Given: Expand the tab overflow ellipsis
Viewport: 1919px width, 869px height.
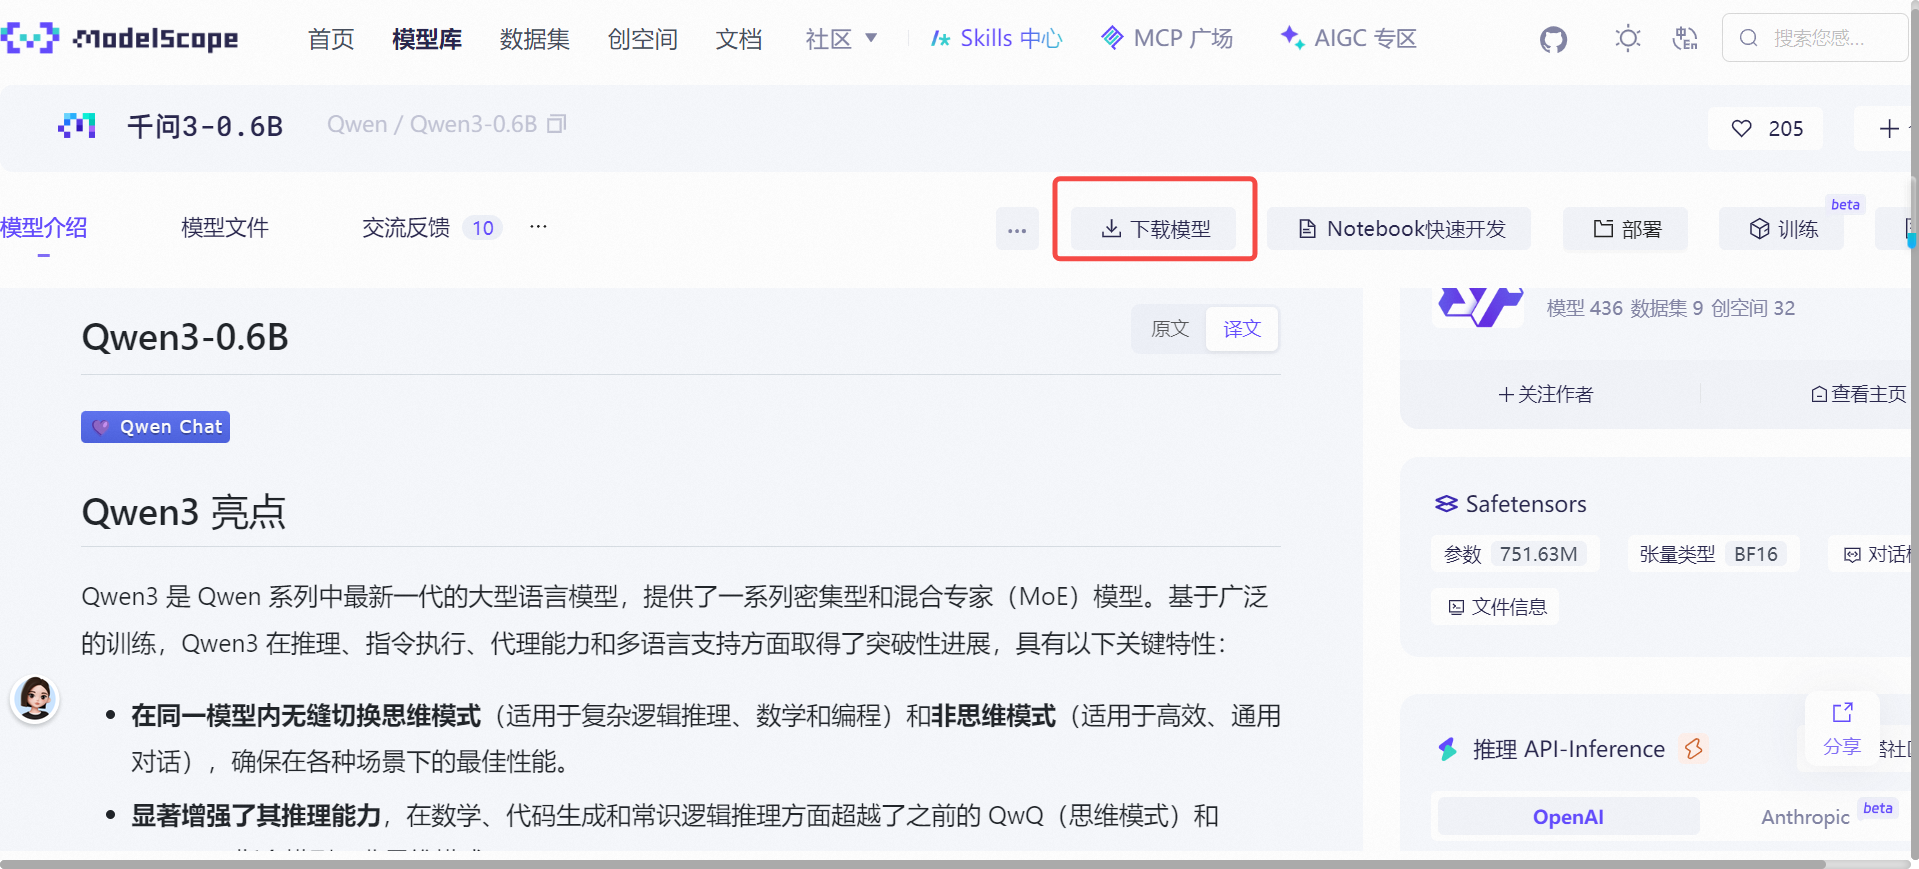Looking at the screenshot, I should (538, 227).
